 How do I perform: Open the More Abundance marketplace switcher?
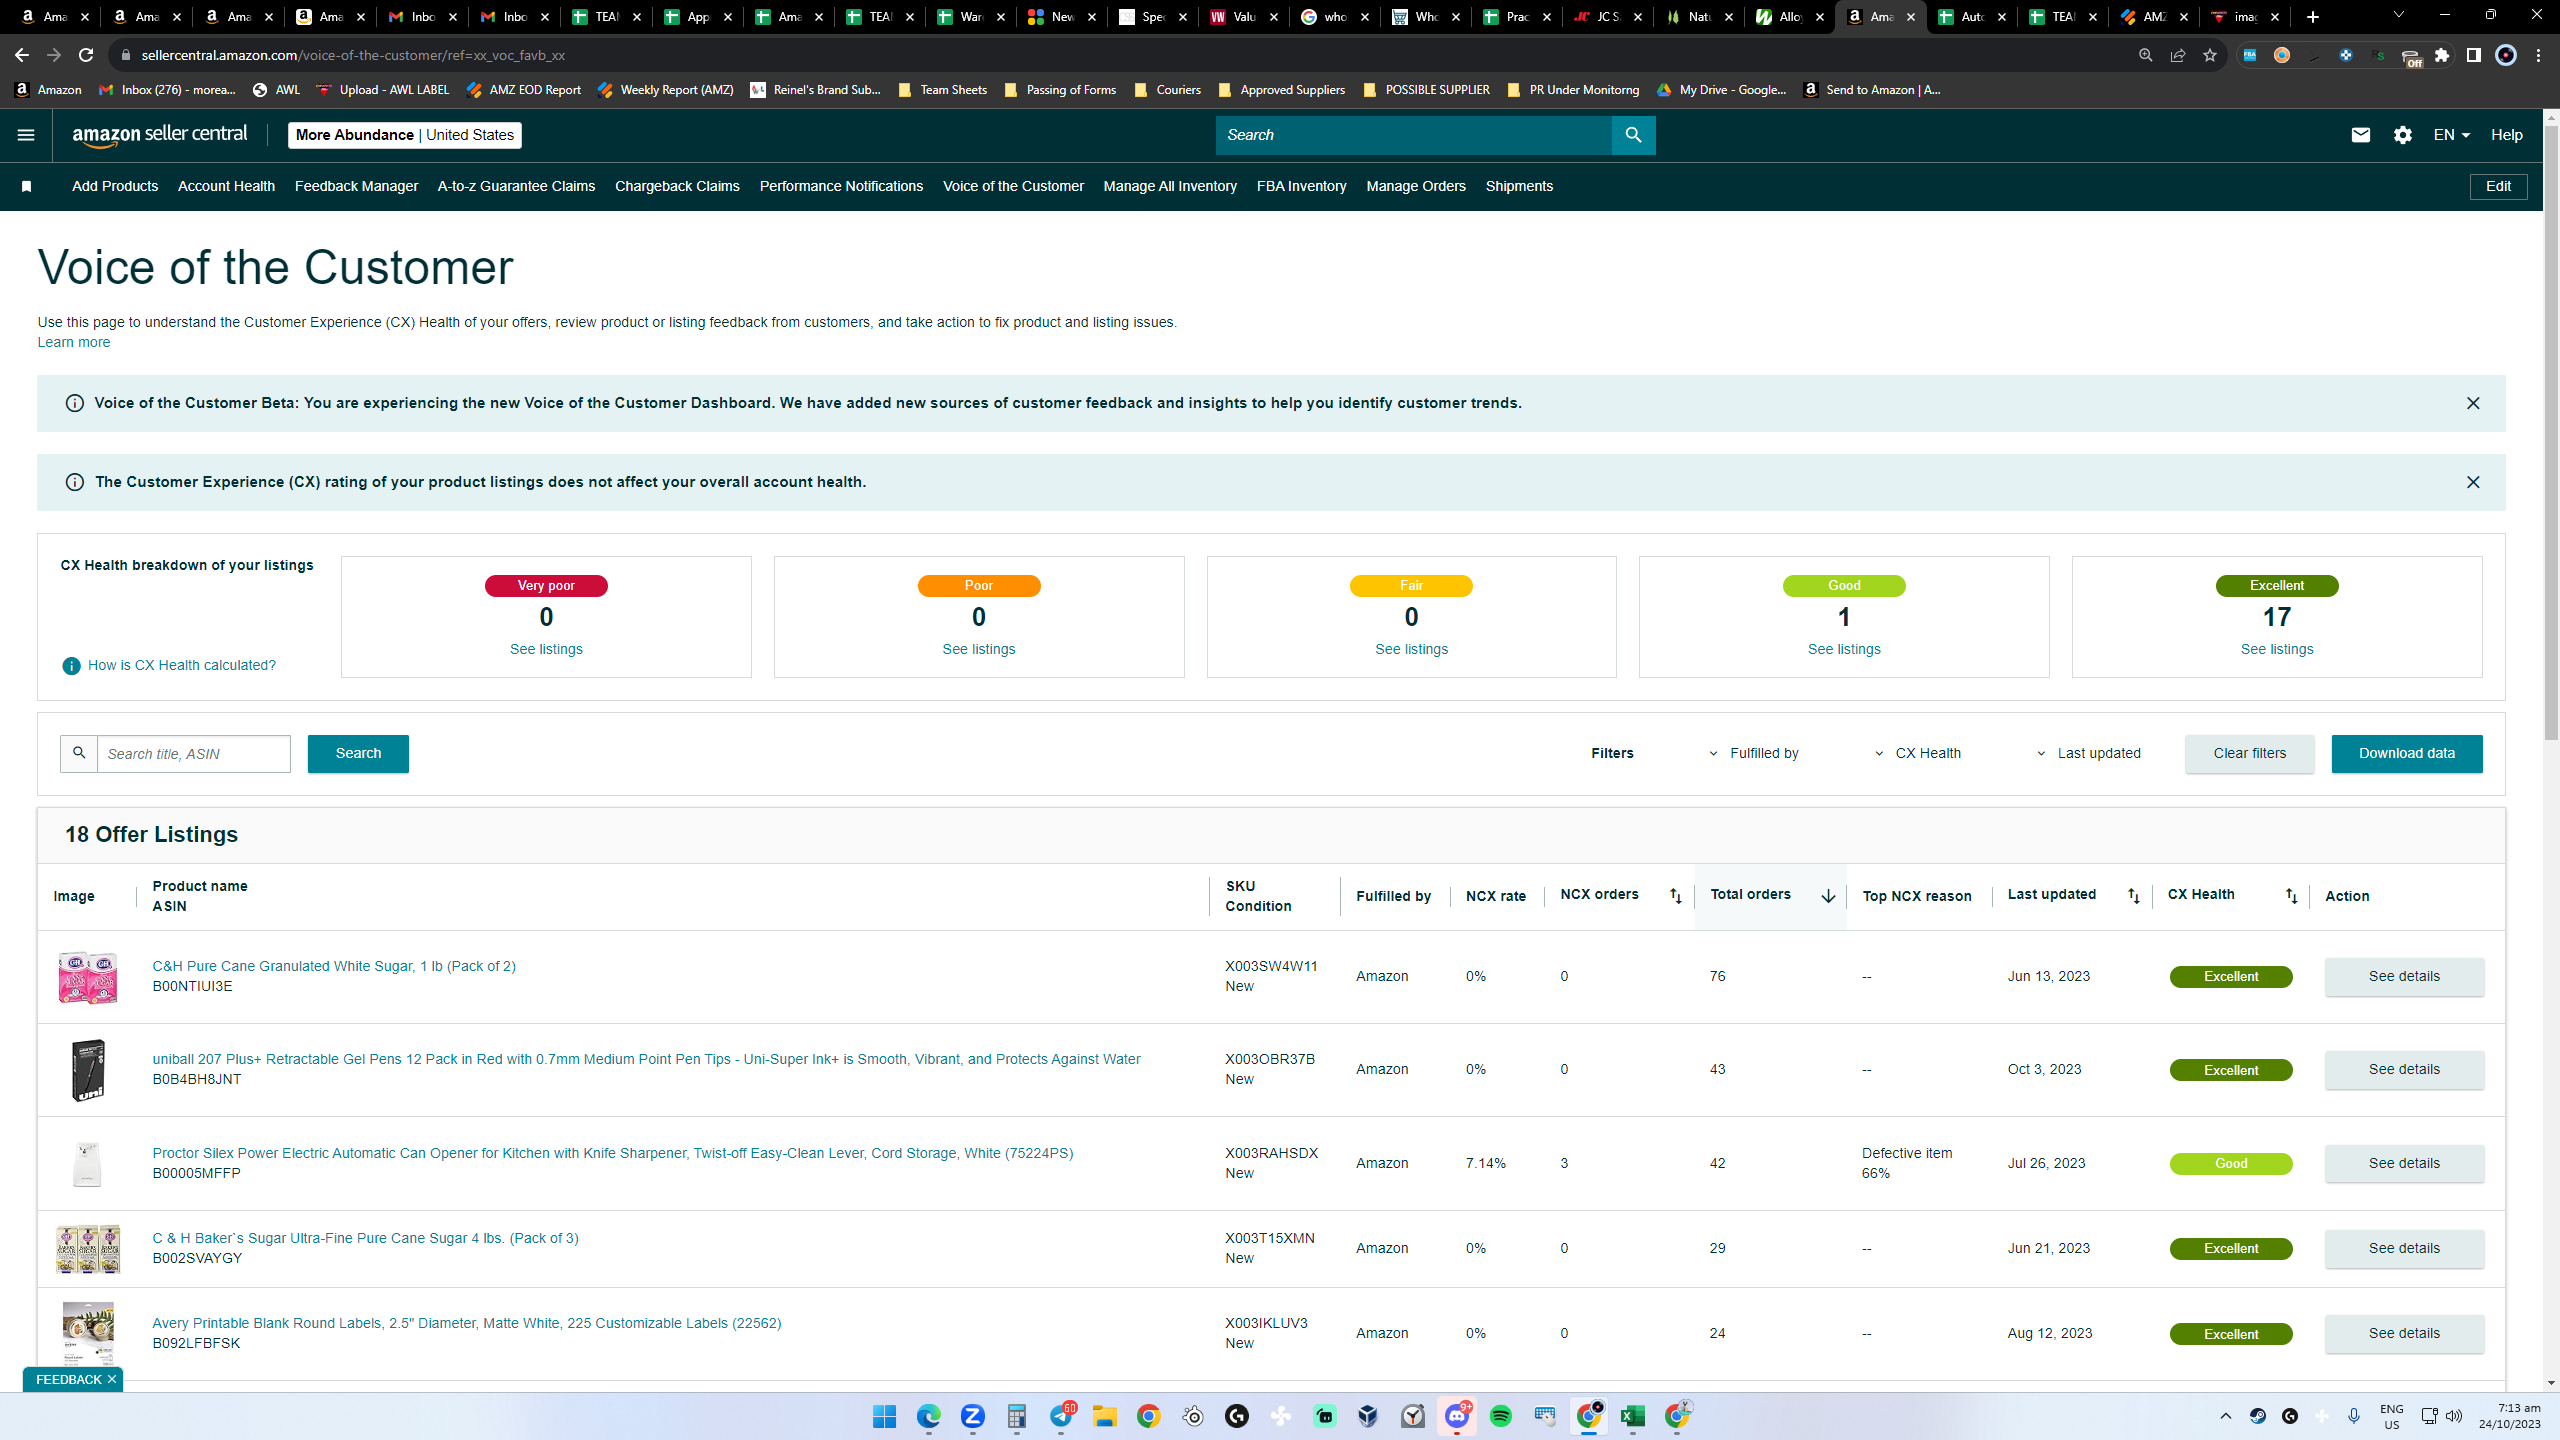pyautogui.click(x=405, y=135)
